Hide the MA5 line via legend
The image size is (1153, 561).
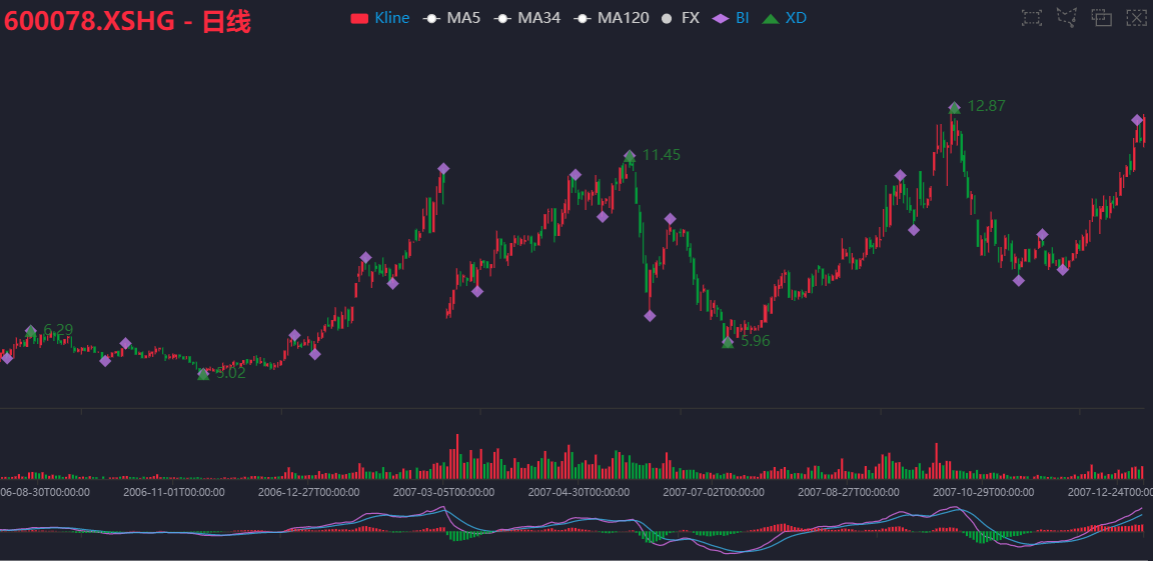451,18
